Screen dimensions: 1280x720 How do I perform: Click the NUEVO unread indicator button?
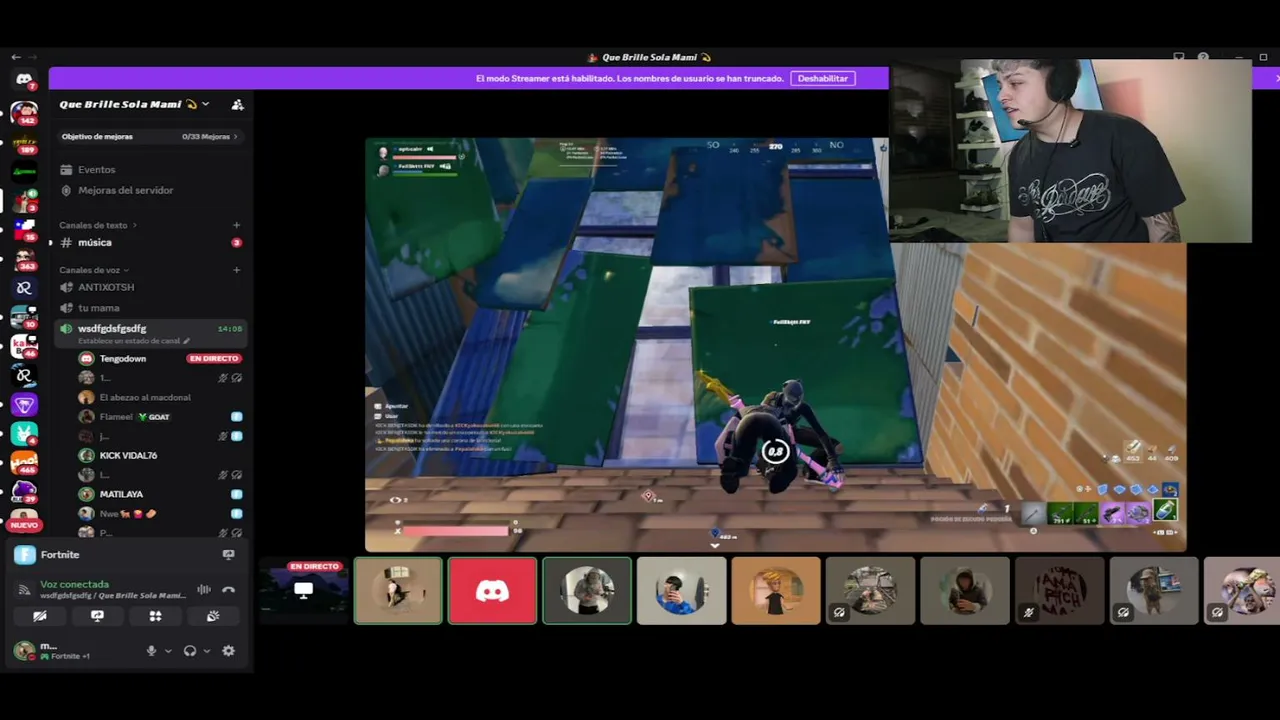coord(24,525)
